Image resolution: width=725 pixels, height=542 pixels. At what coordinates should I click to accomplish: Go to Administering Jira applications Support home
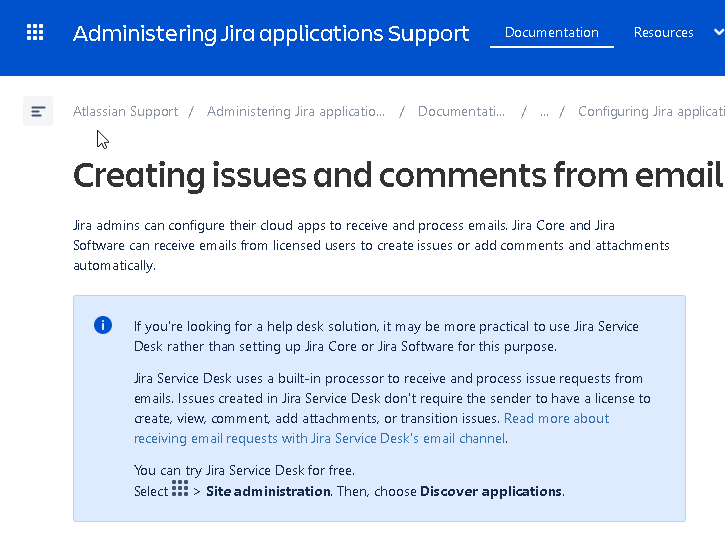[271, 33]
